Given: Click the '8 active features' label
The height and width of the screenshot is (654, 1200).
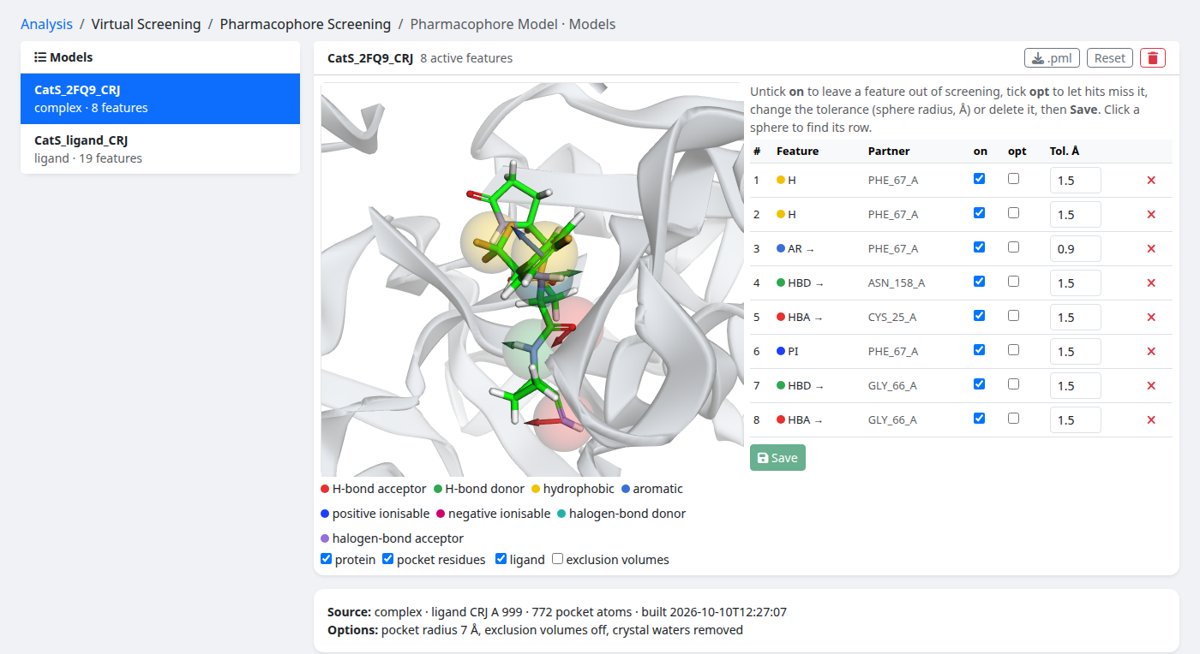Looking at the screenshot, I should [466, 58].
